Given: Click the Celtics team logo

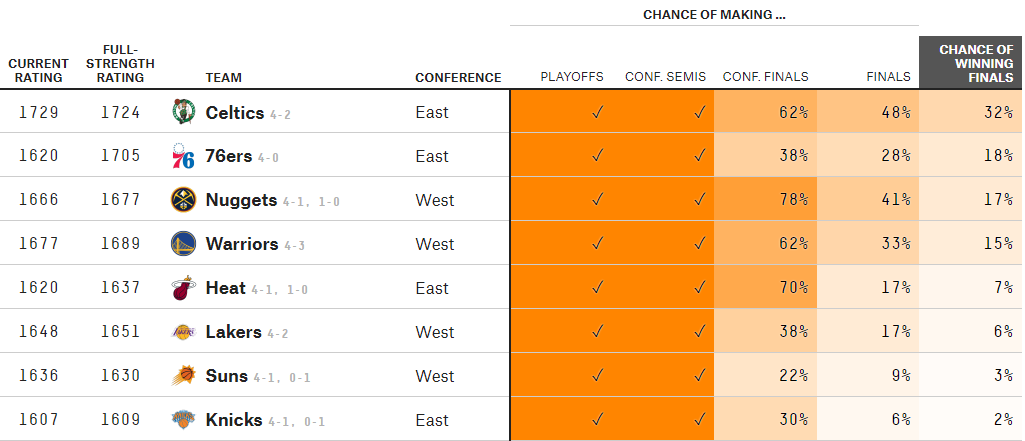Looking at the screenshot, I should point(183,112).
